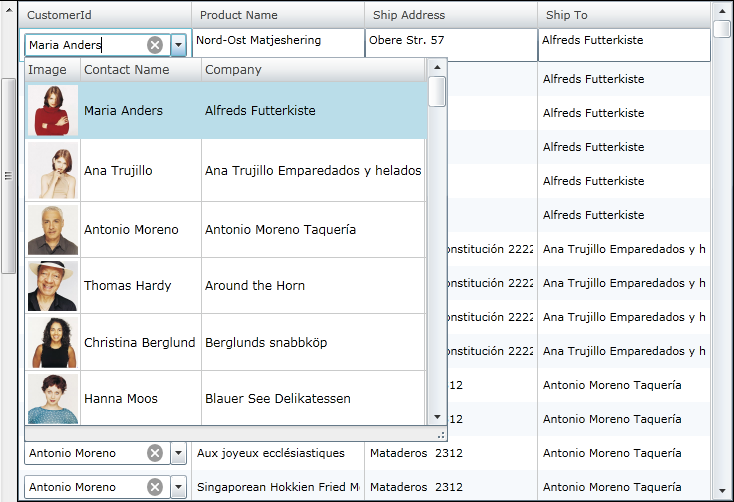734x502 pixels.
Task: Open dropdown for Aux joyeux row customer
Action: (178, 454)
